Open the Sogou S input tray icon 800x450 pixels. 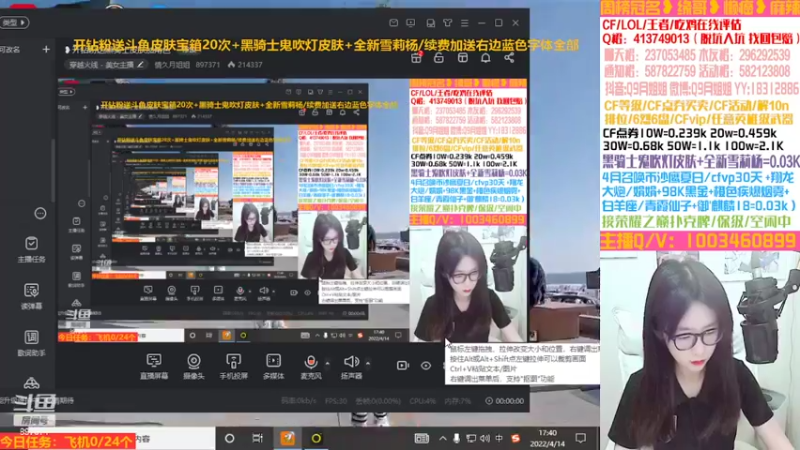tap(515, 438)
